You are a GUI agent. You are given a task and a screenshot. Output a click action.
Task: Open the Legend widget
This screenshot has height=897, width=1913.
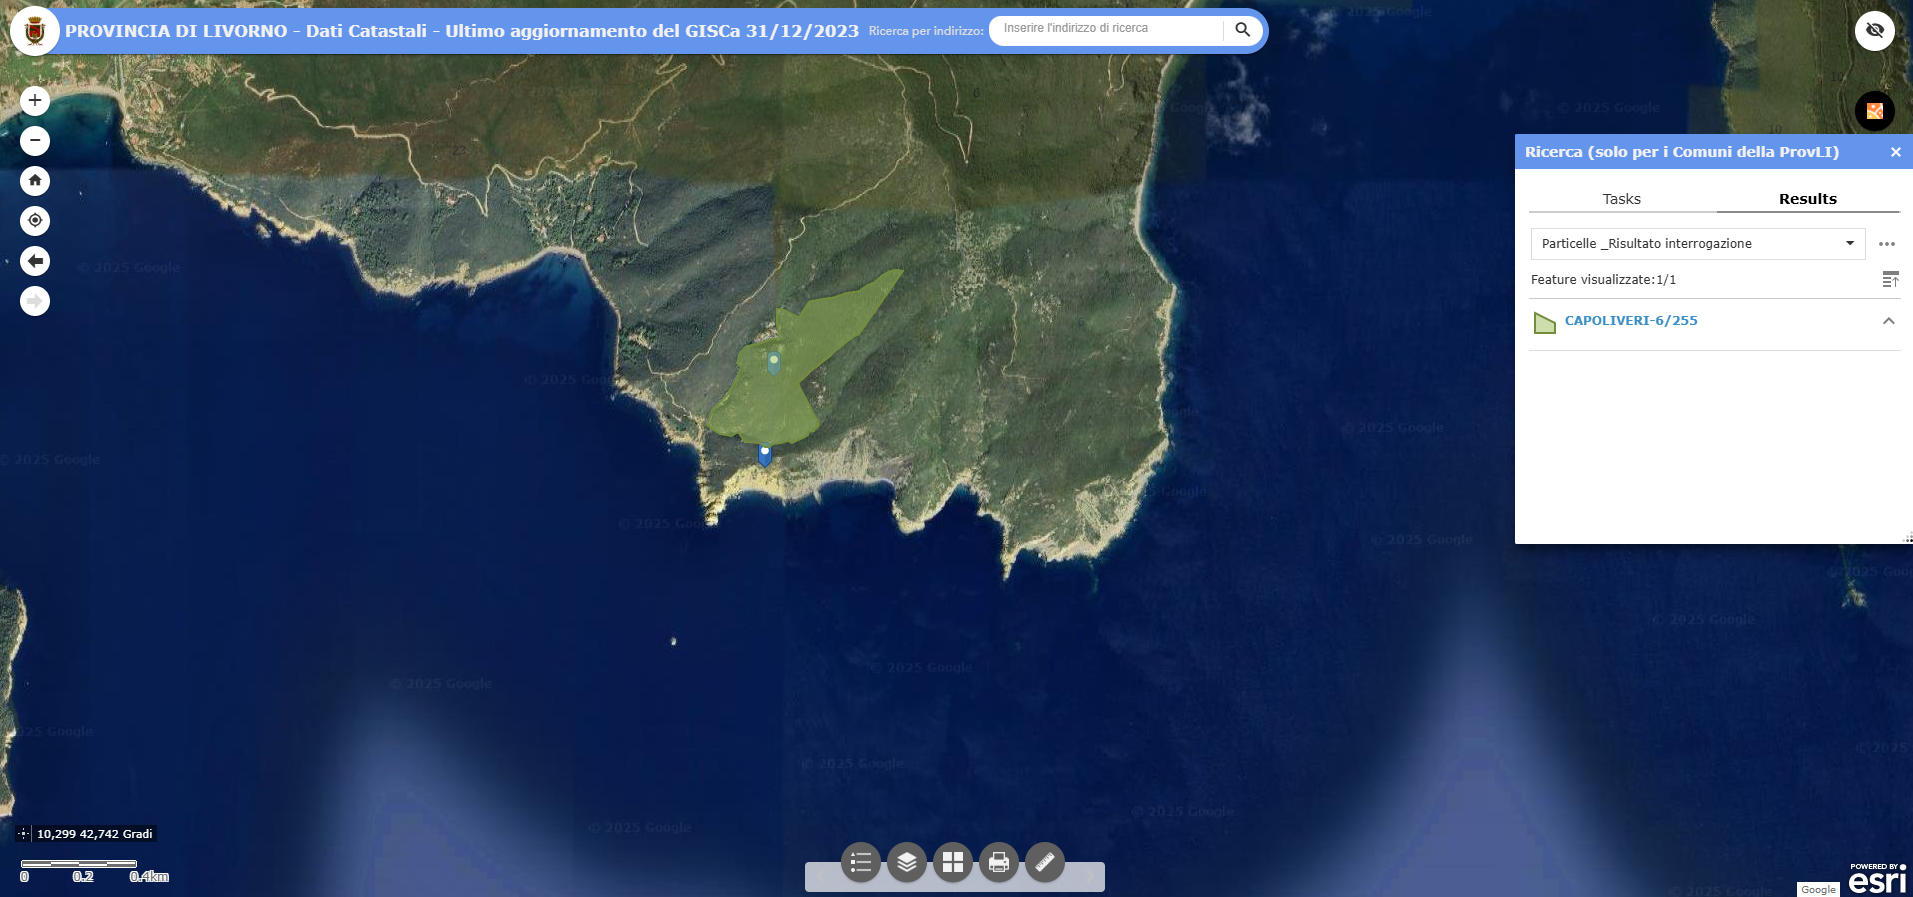click(x=860, y=862)
